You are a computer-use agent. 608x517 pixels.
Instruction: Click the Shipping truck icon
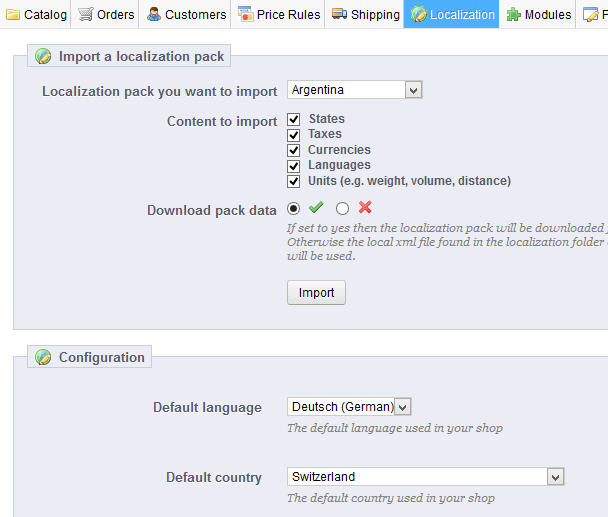pos(339,14)
